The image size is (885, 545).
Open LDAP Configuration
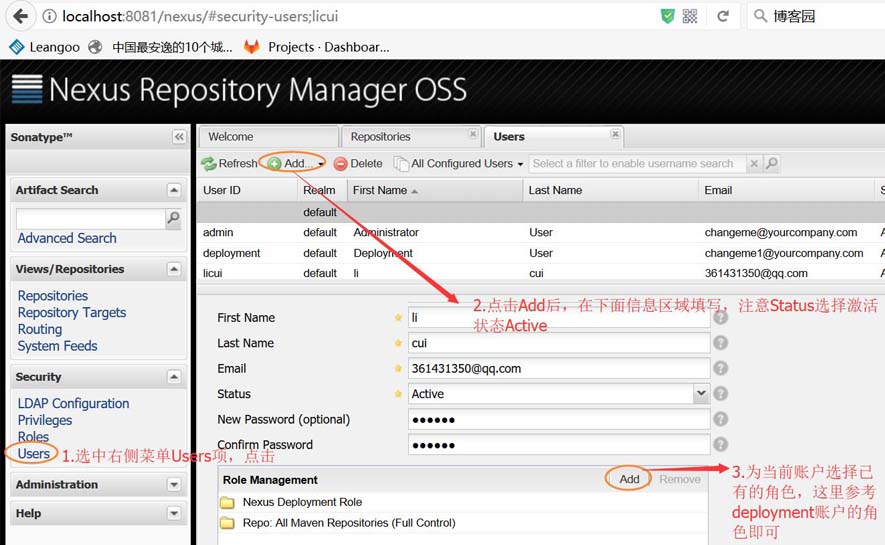(73, 403)
